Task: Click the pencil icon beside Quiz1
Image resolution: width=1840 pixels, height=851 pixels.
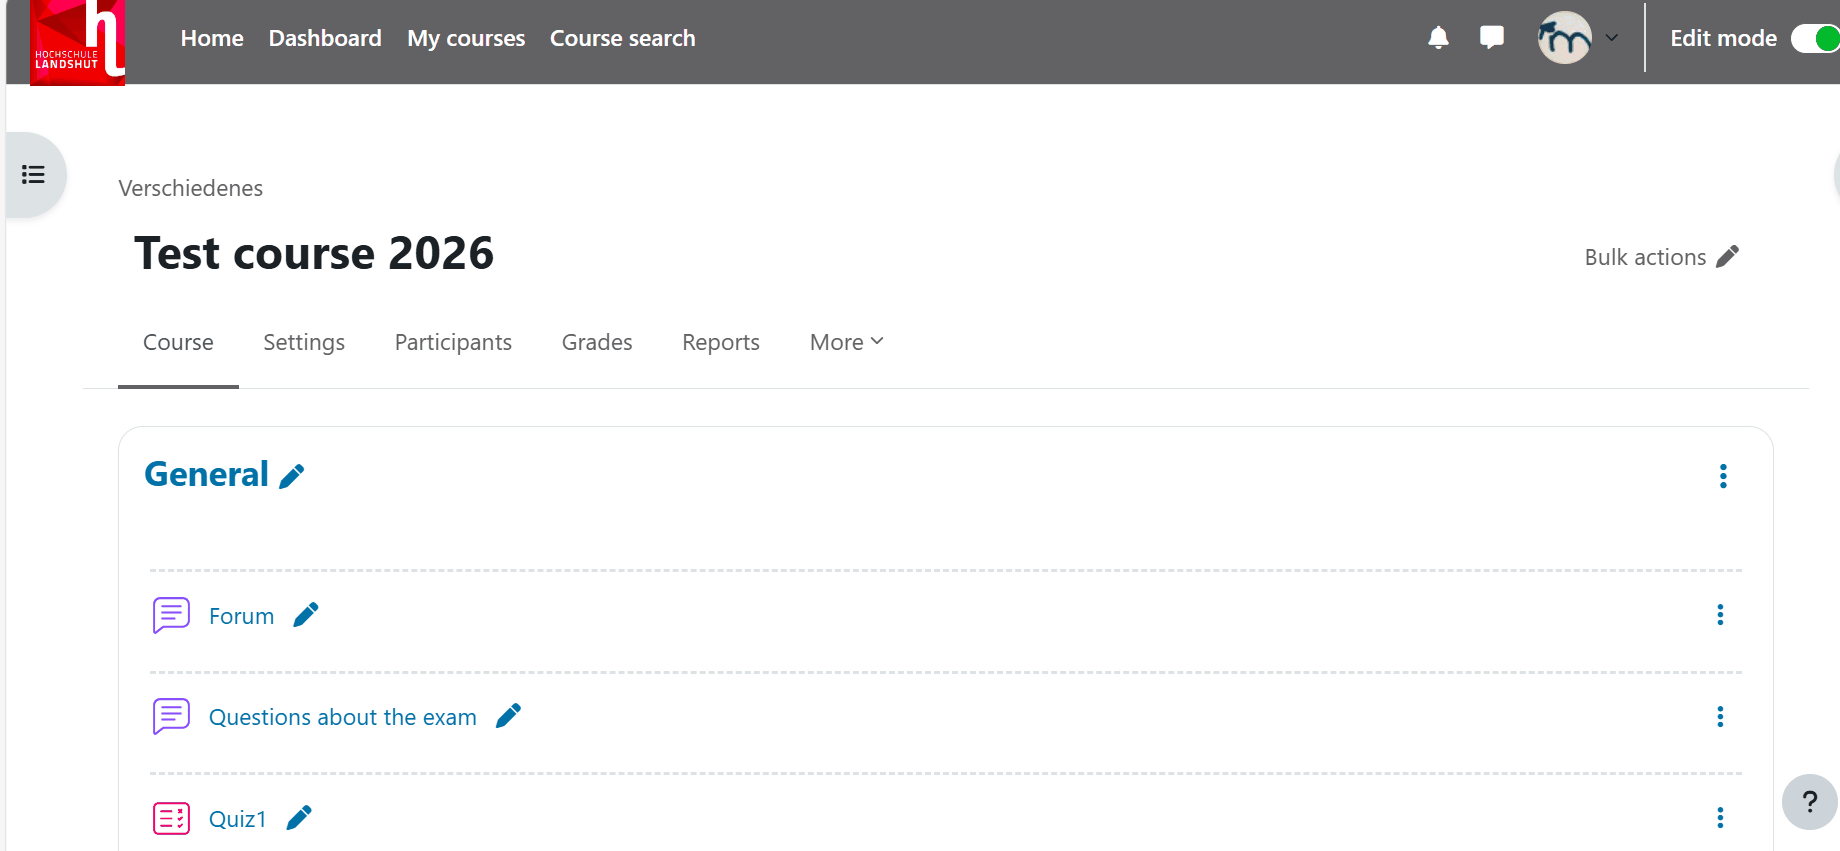Action: click(x=299, y=818)
